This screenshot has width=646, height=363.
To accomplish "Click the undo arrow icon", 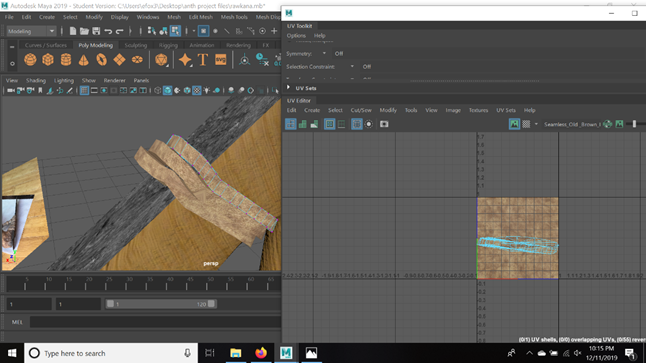I will (x=108, y=31).
